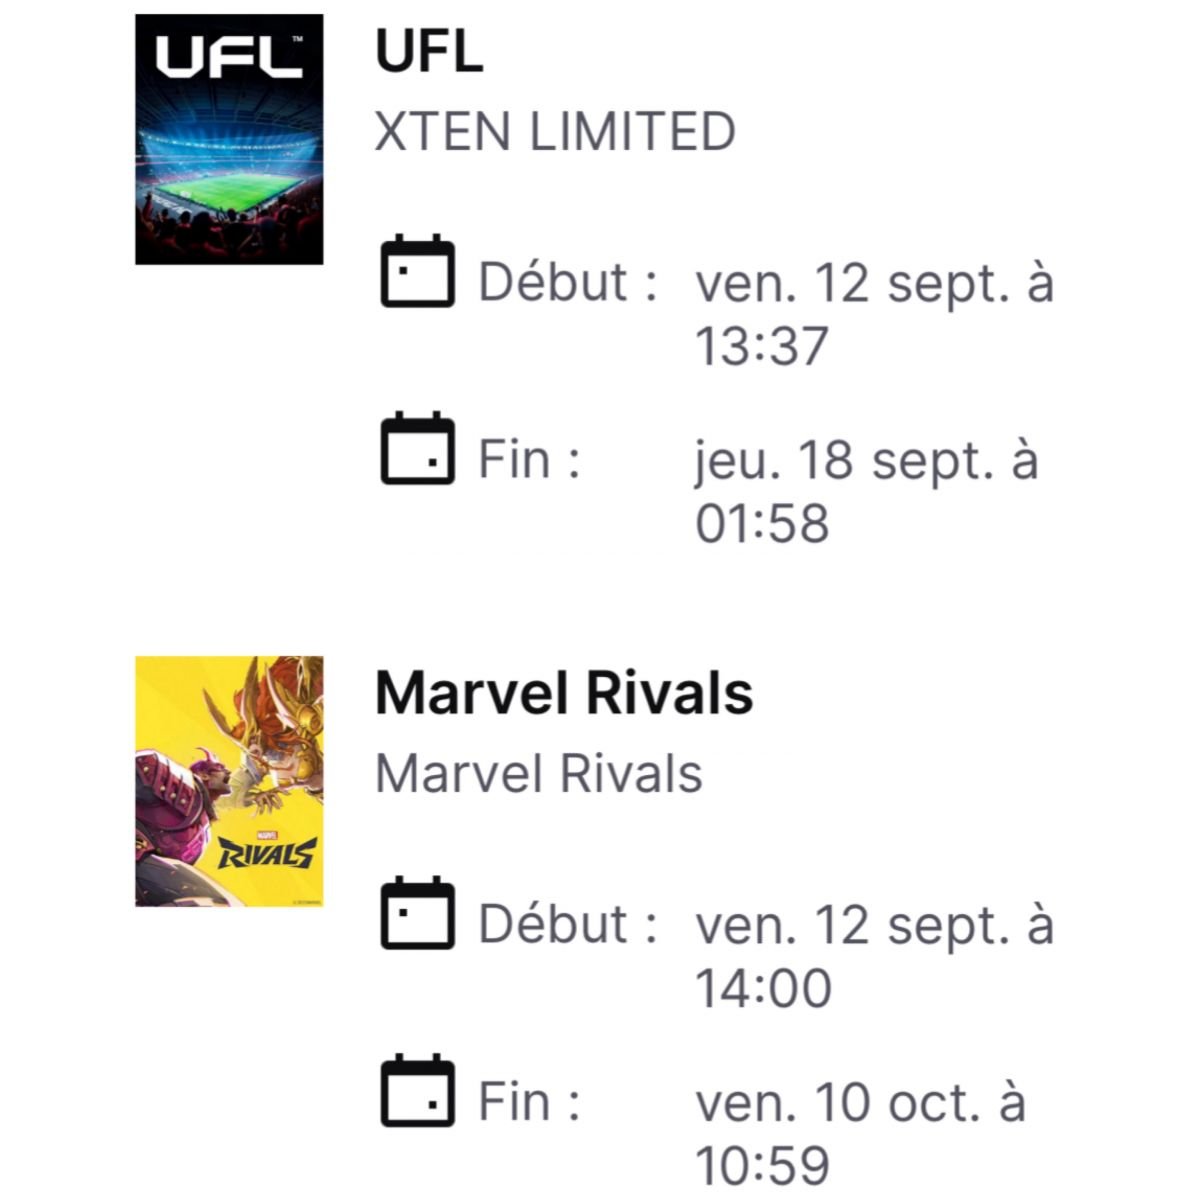Click the Marvel Rivals end calendar icon
Image resolution: width=1200 pixels, height=1200 pixels.
pos(417,1091)
